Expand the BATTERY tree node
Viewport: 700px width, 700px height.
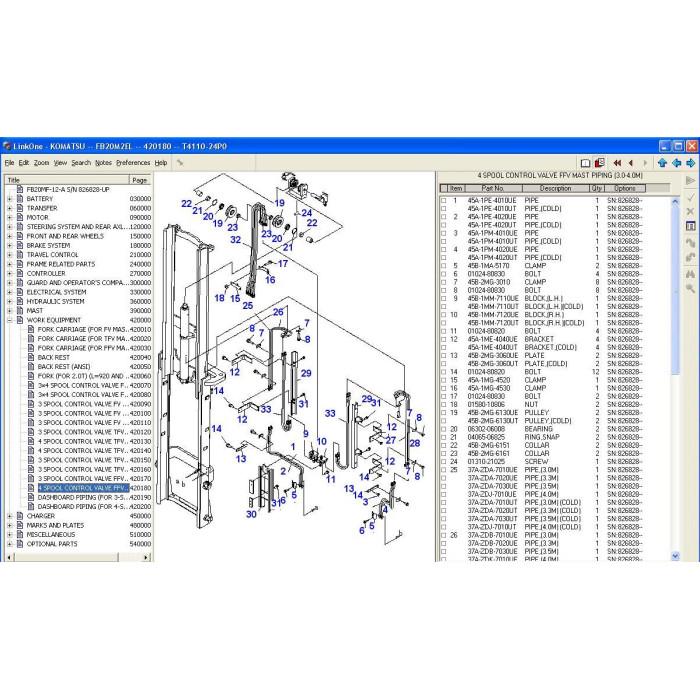click(x=10, y=199)
